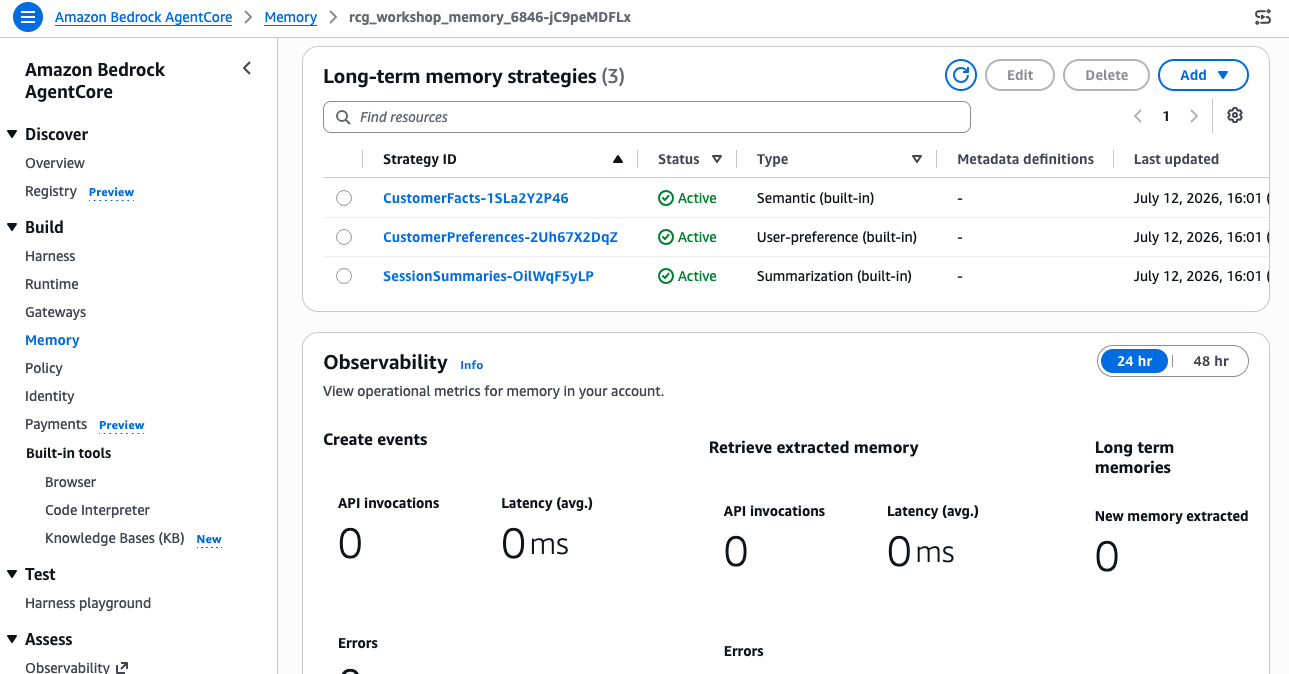Collapse the Build section
1289x674 pixels.
[12, 227]
